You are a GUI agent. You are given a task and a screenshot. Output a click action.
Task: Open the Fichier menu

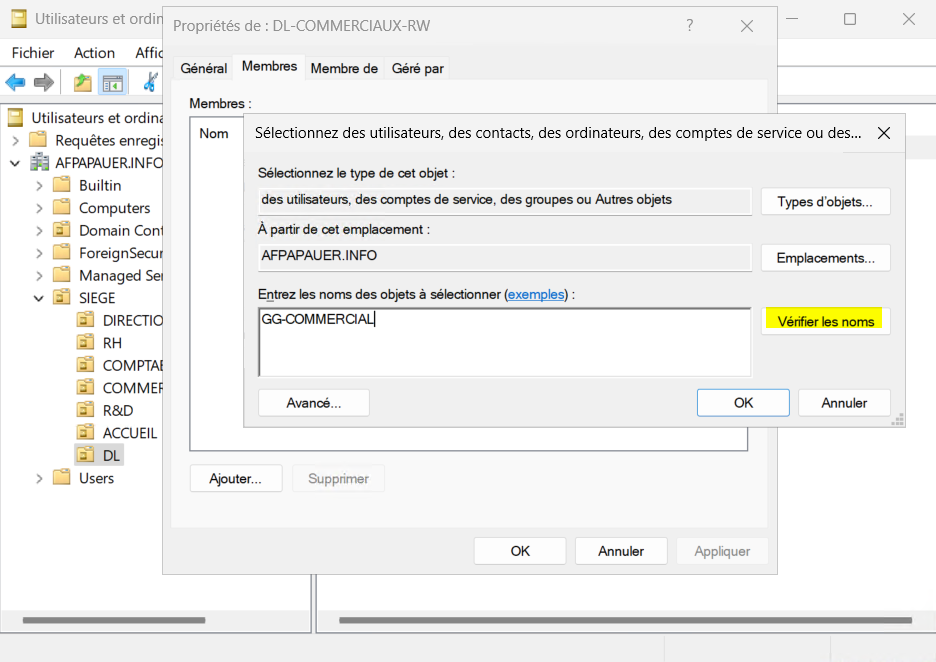coord(33,53)
